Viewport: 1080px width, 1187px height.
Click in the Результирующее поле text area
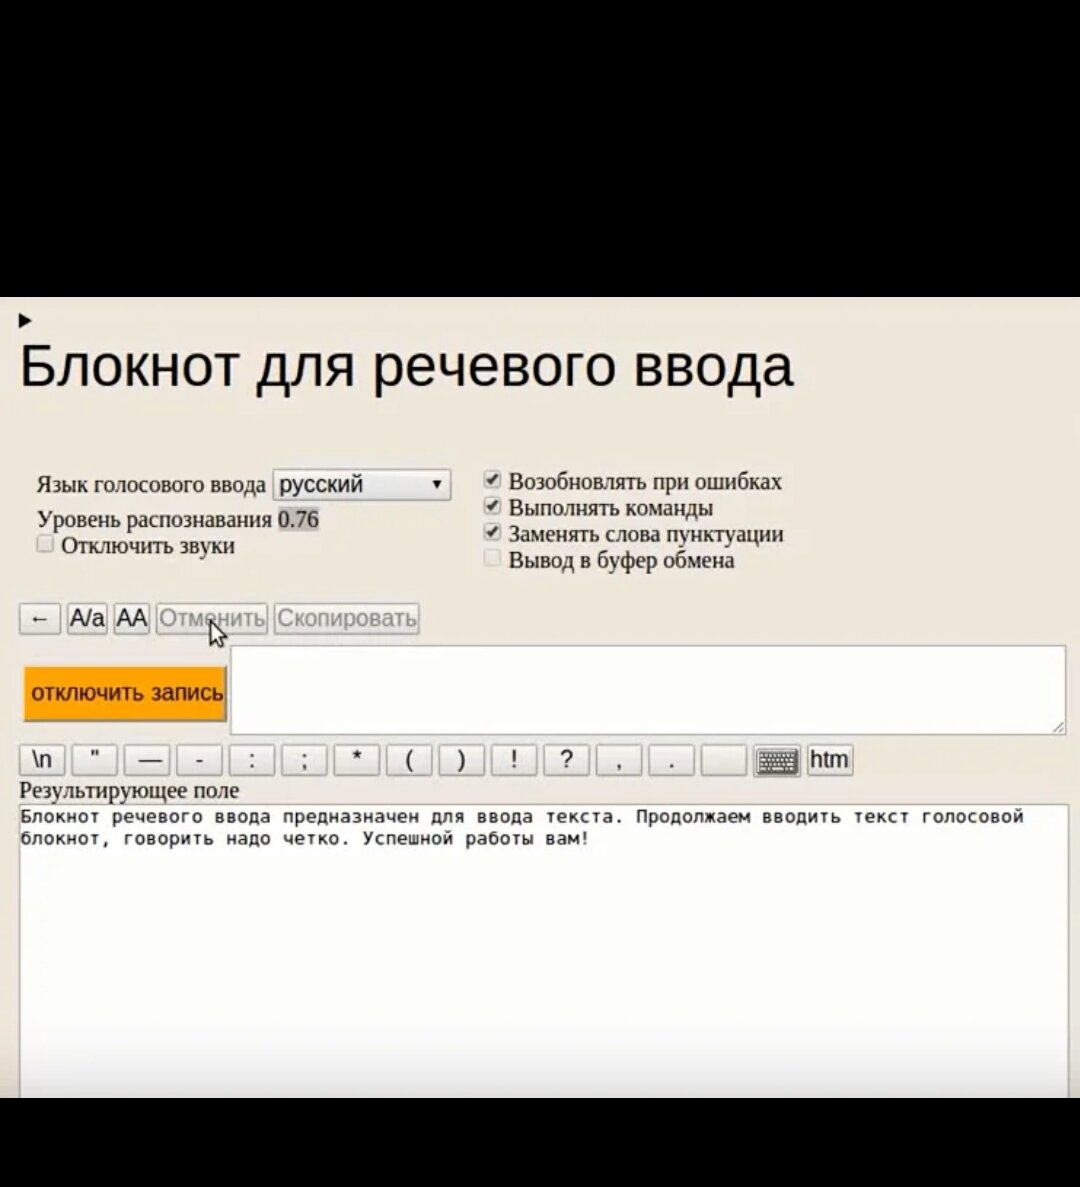pos(543,951)
